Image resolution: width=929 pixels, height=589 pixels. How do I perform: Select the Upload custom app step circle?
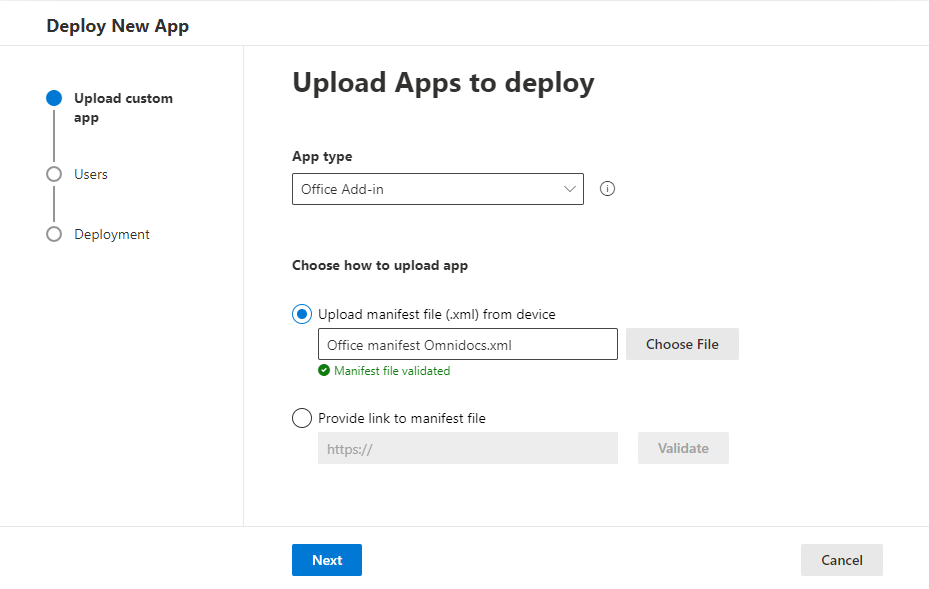click(x=54, y=98)
